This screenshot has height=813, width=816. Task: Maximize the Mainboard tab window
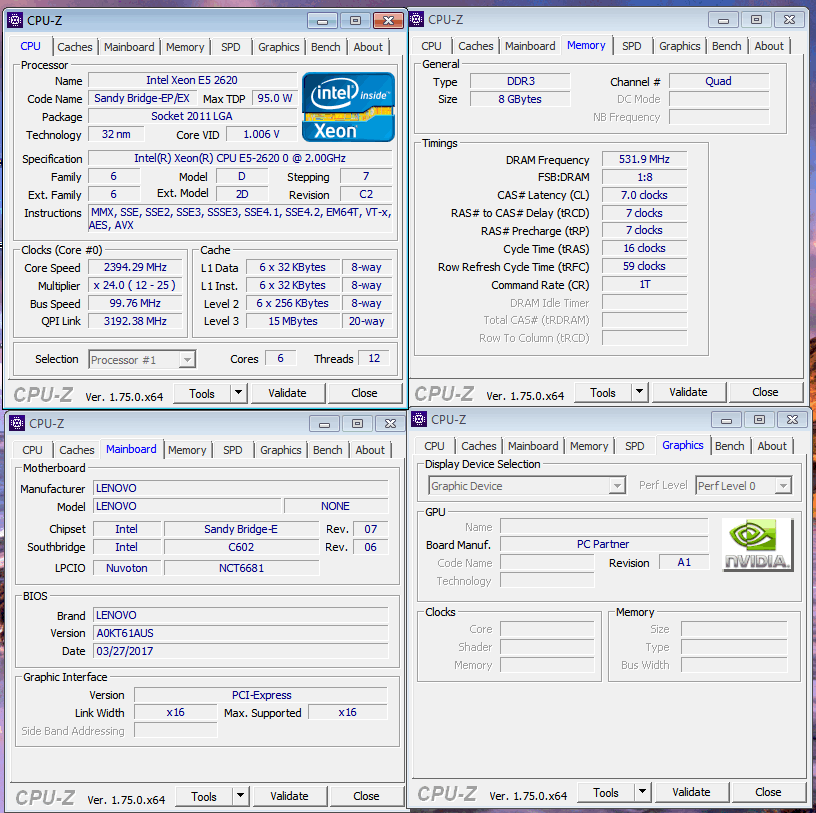pos(358,424)
